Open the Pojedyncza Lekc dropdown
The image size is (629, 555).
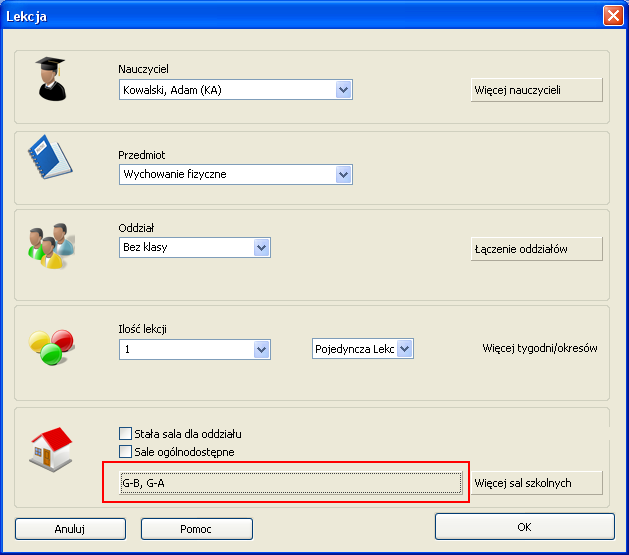coord(363,349)
